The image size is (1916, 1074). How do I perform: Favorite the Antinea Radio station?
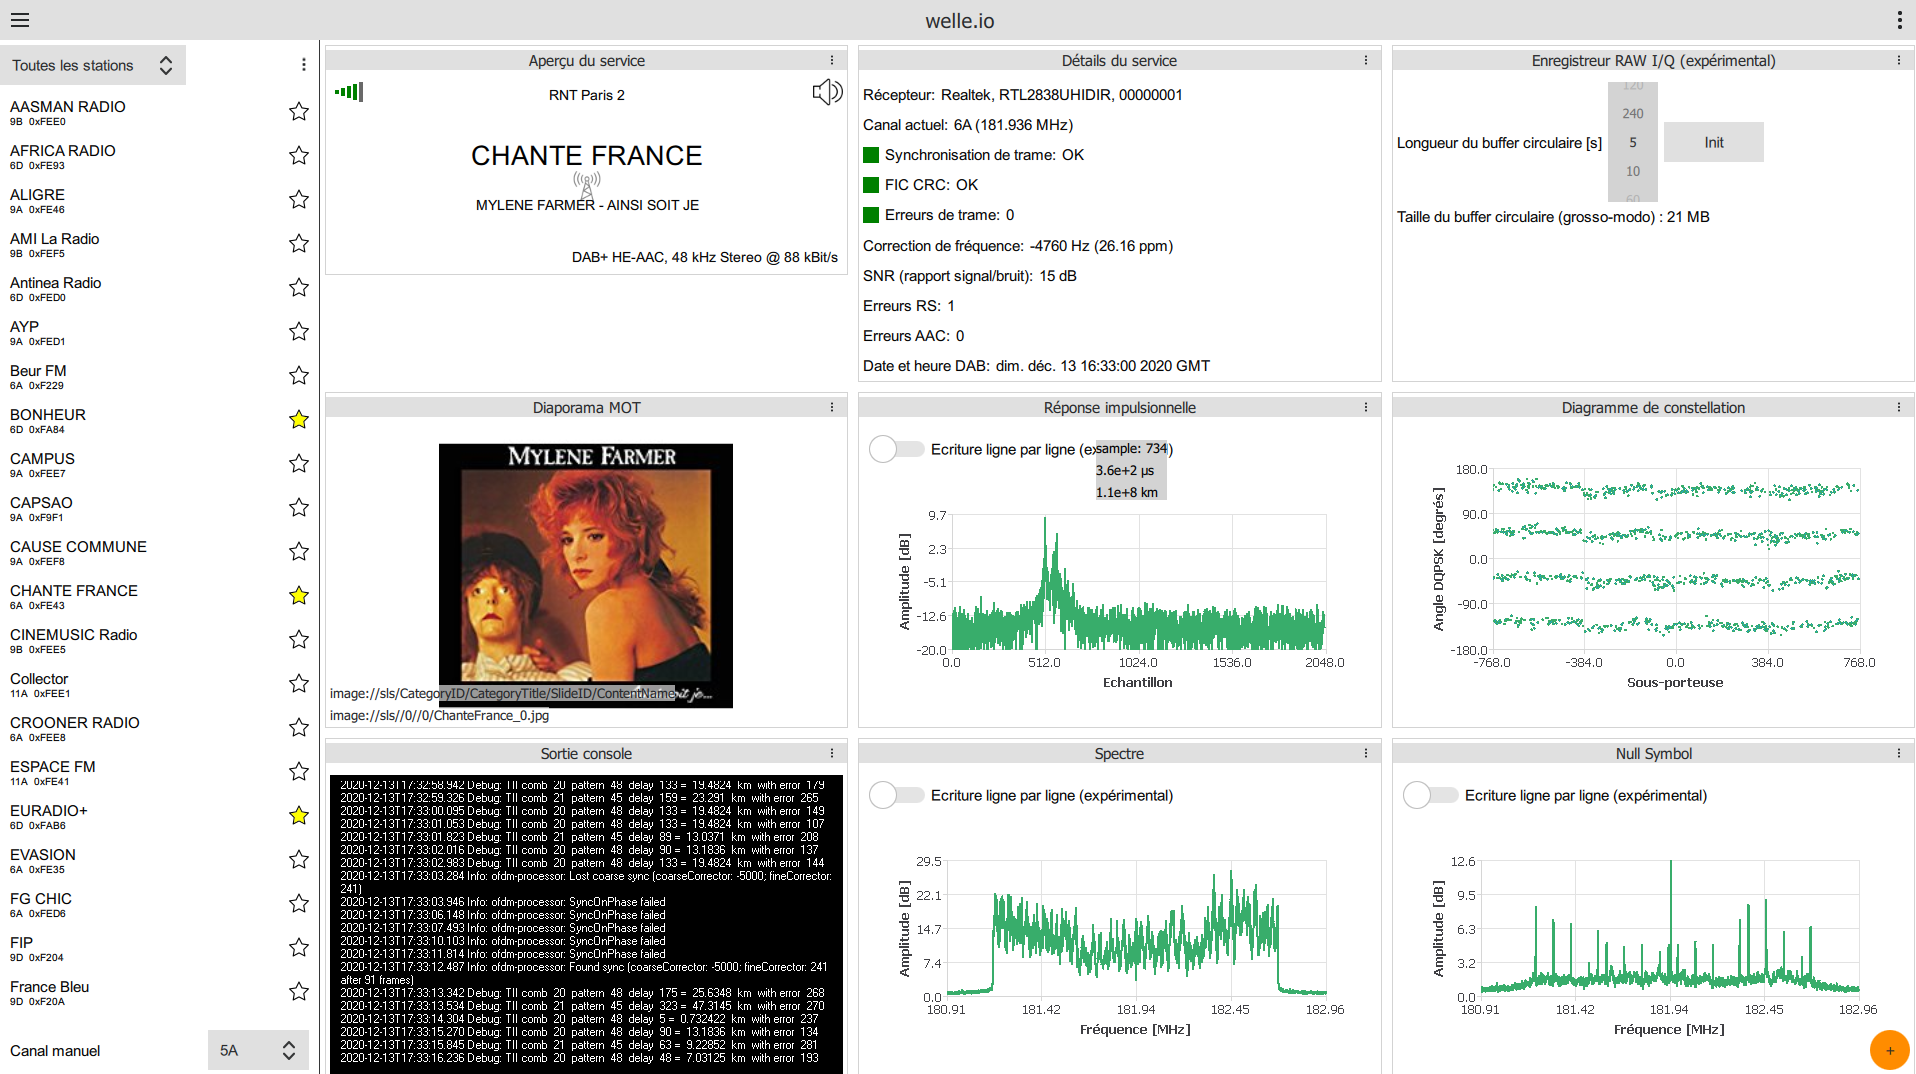click(298, 287)
